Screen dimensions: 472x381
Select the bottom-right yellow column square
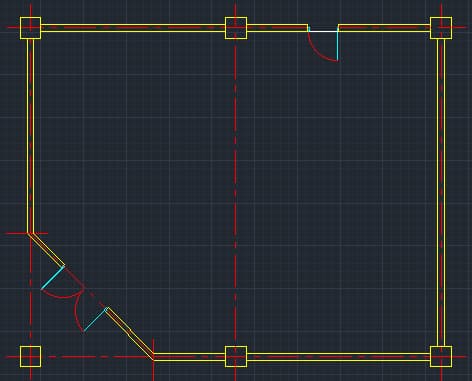[441, 357]
